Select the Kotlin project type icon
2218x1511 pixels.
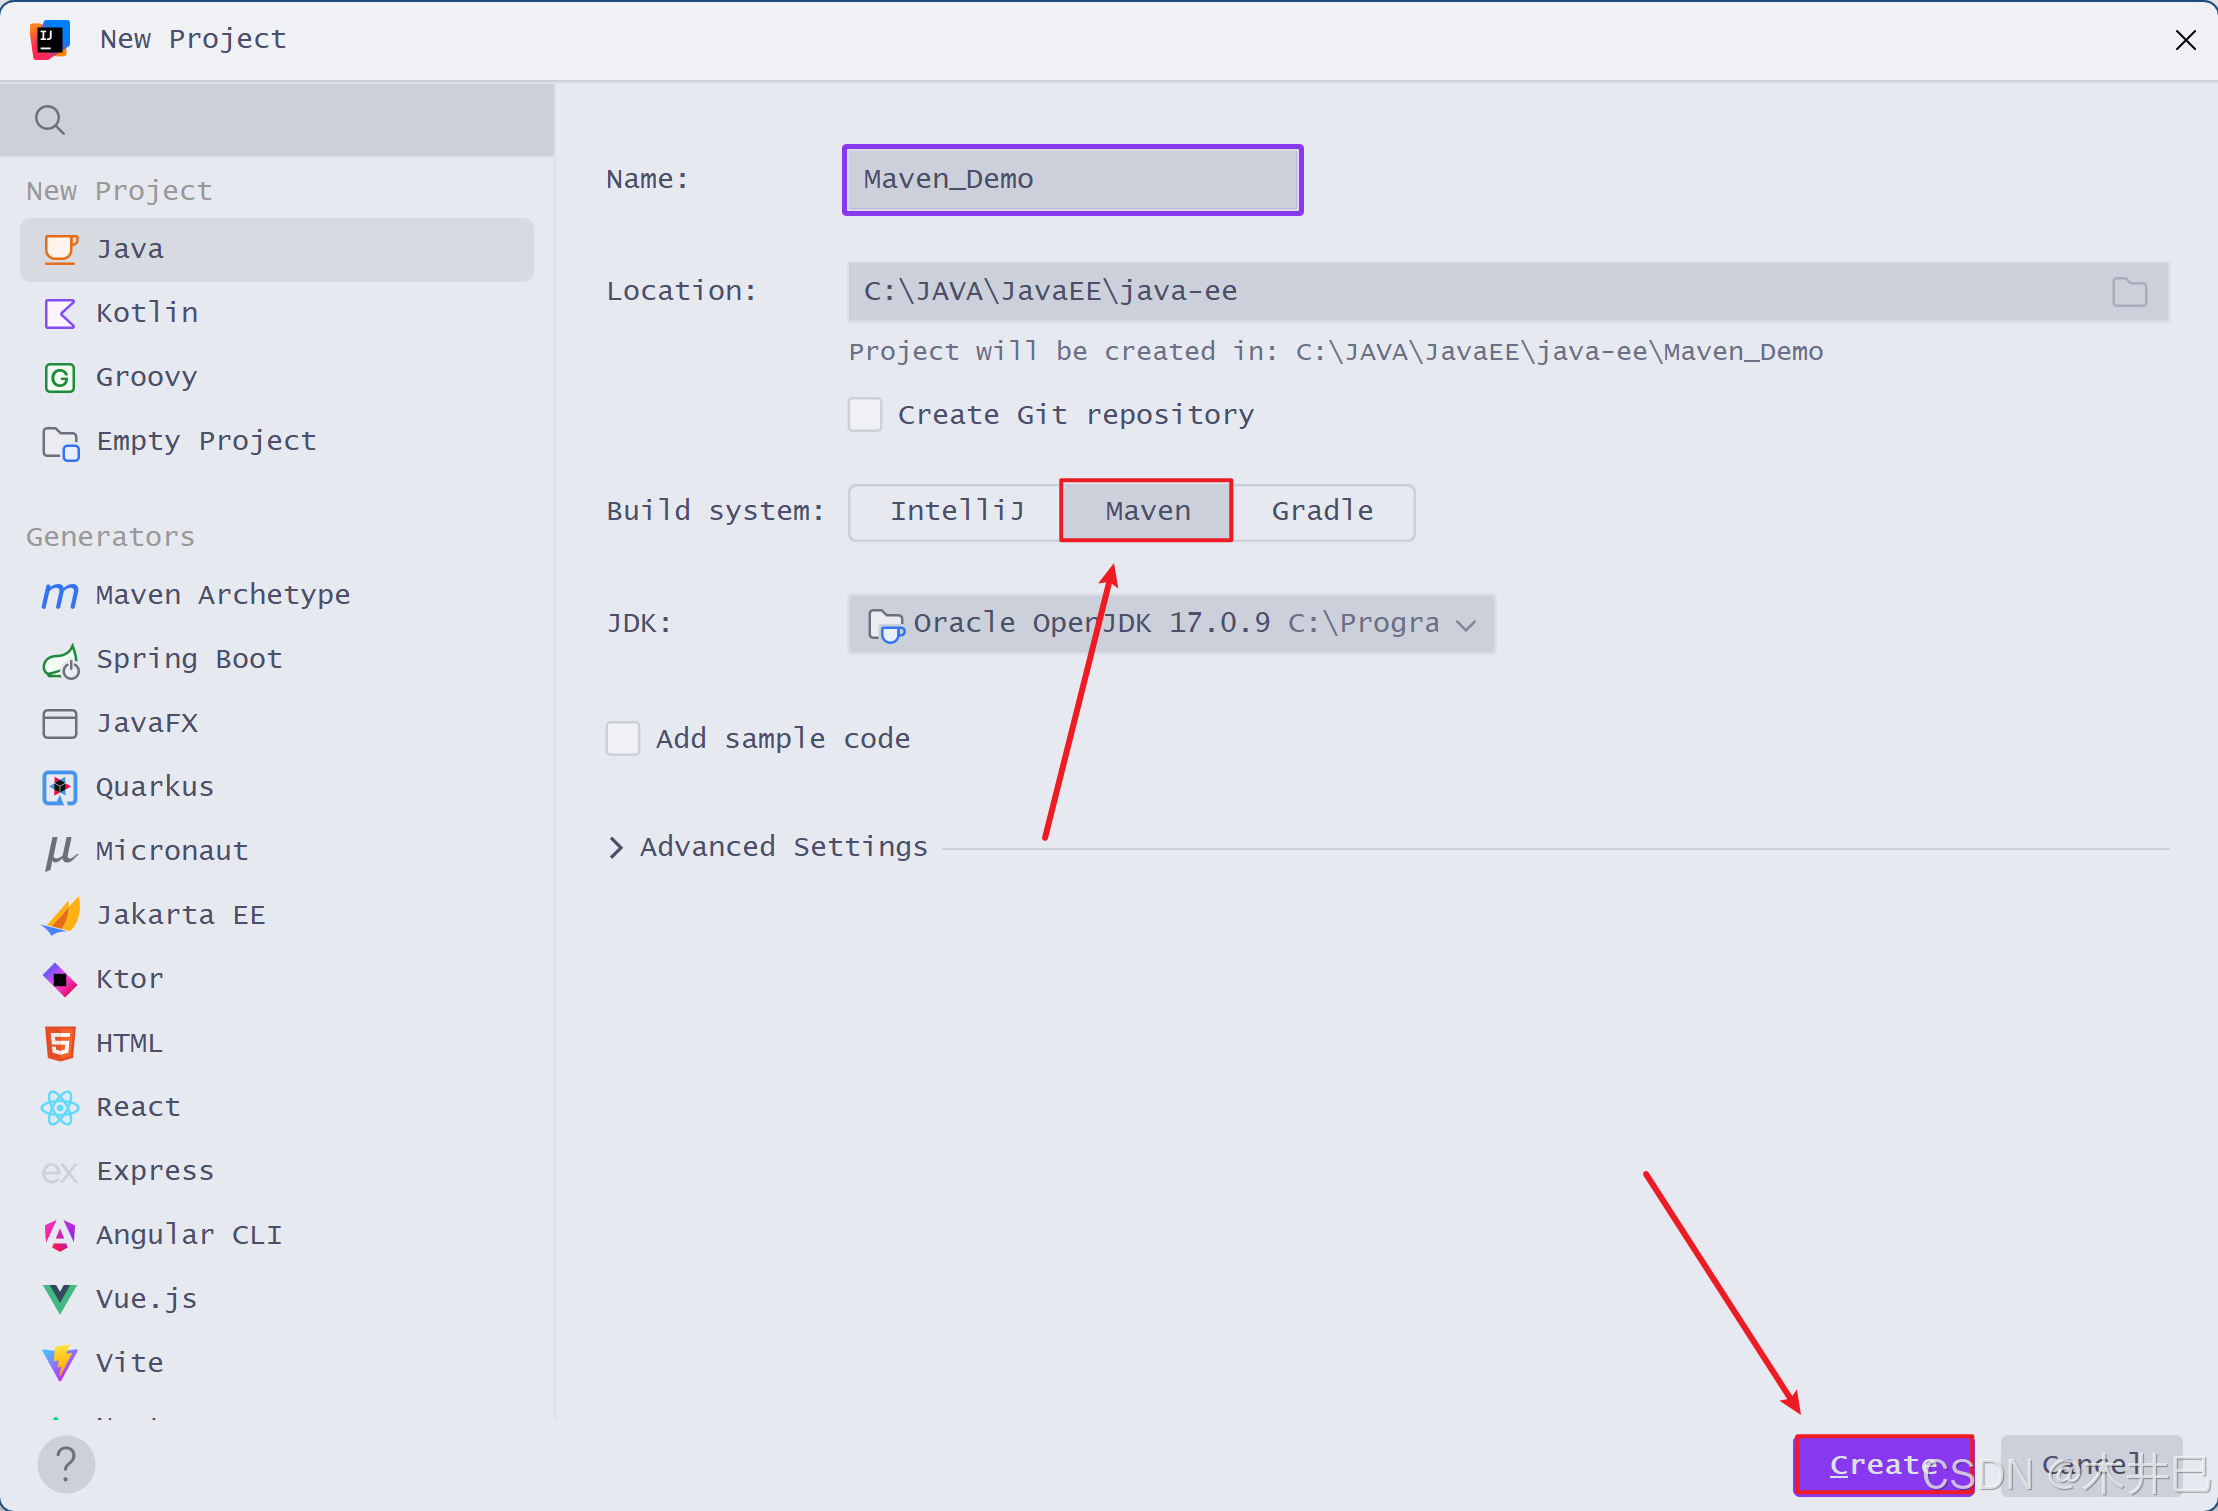[x=60, y=313]
